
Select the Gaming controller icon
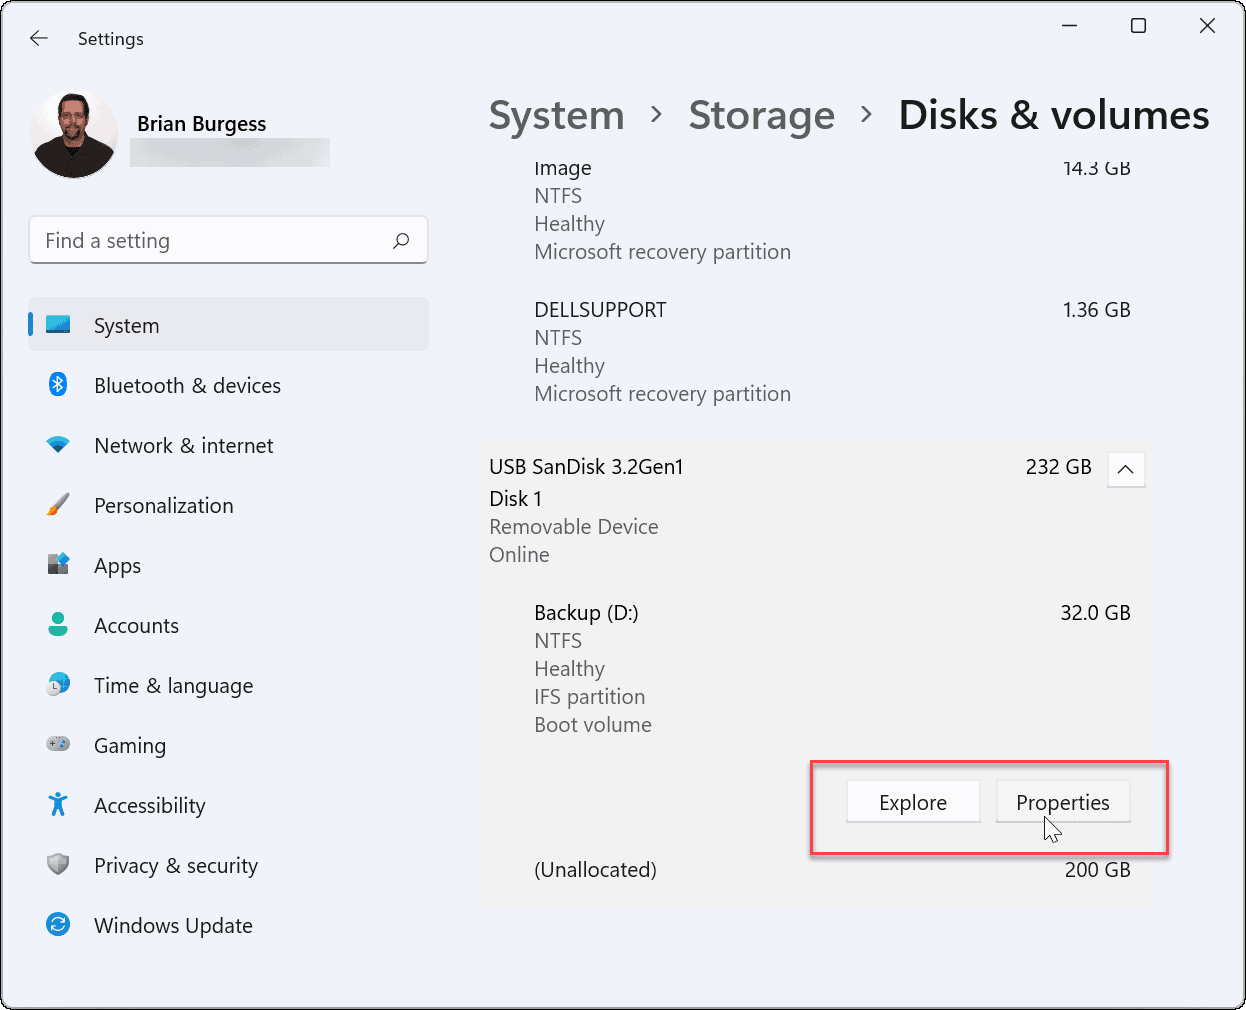[57, 745]
